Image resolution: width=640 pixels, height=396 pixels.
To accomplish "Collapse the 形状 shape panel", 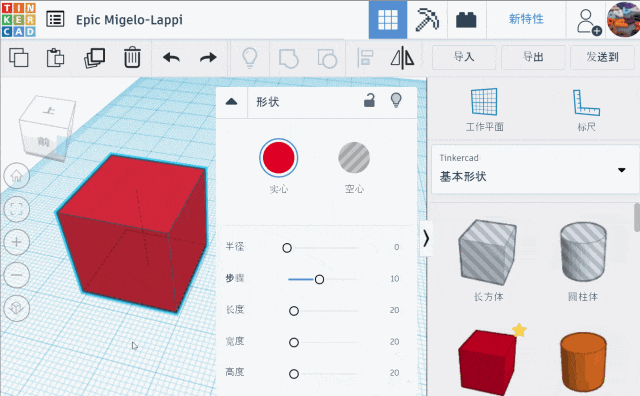I will [x=231, y=102].
